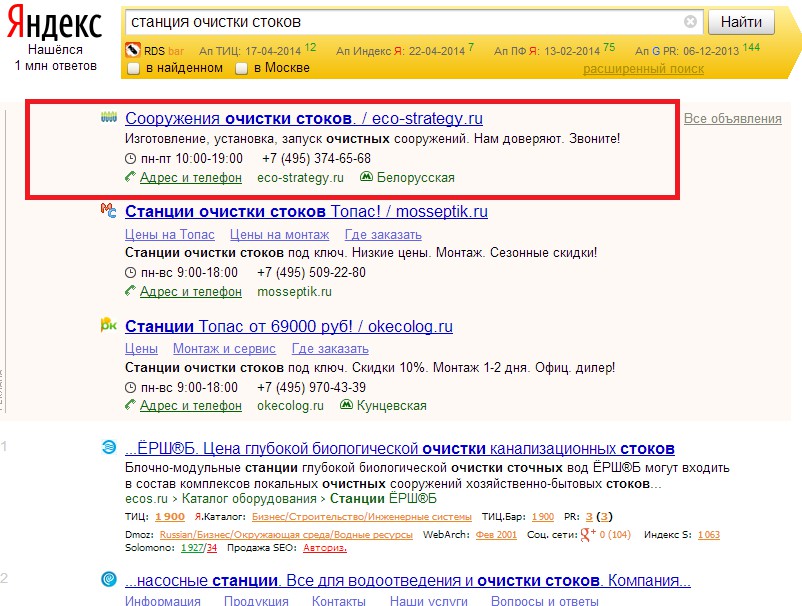Click the phone icon in the eco-strategy ad
This screenshot has width=802, height=606.
click(130, 177)
